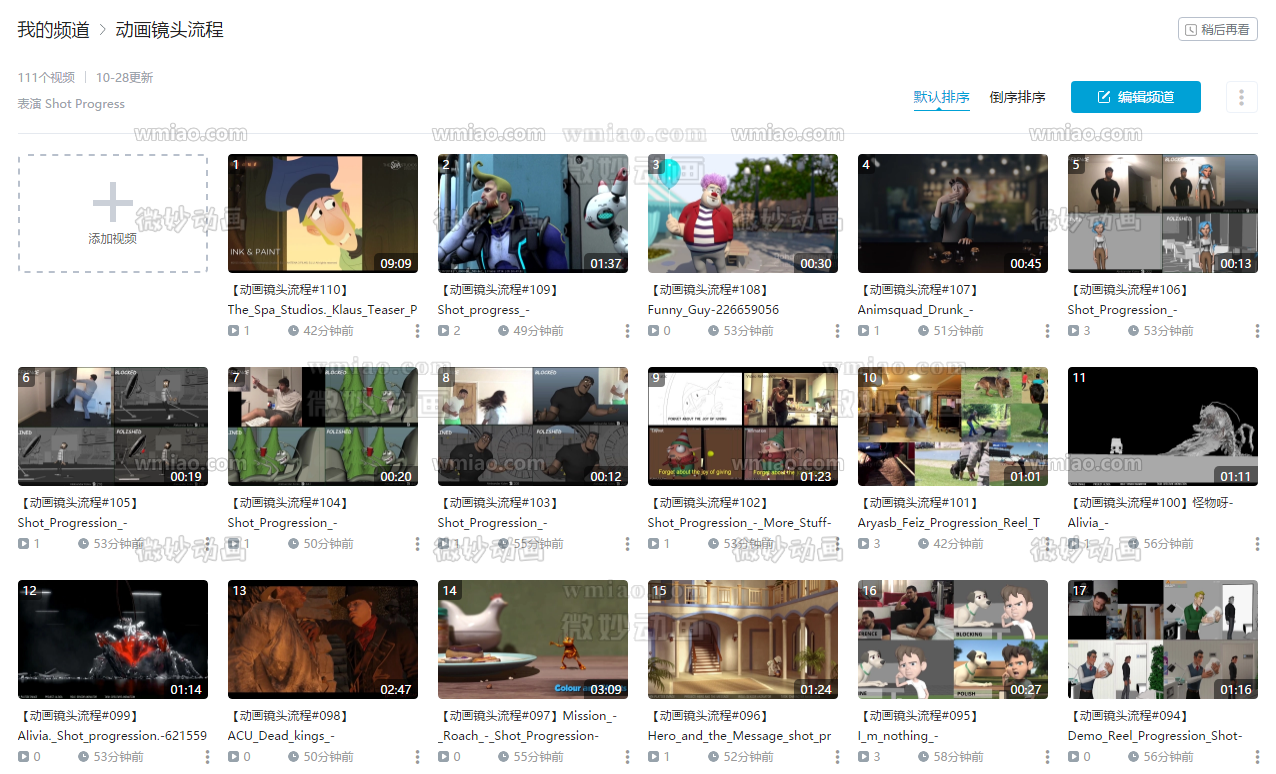Click play count icon under Shot_progress_ #109
This screenshot has width=1276, height=774.
click(x=443, y=331)
